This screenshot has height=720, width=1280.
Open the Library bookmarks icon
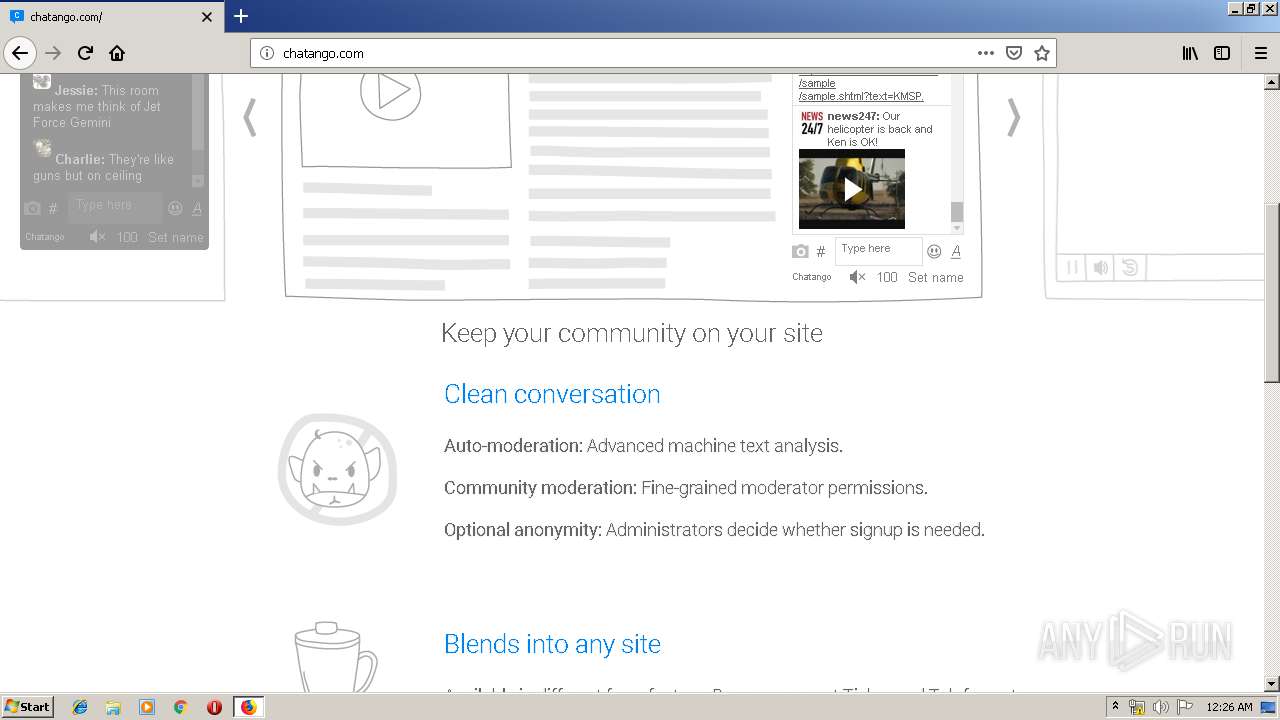pos(1190,53)
